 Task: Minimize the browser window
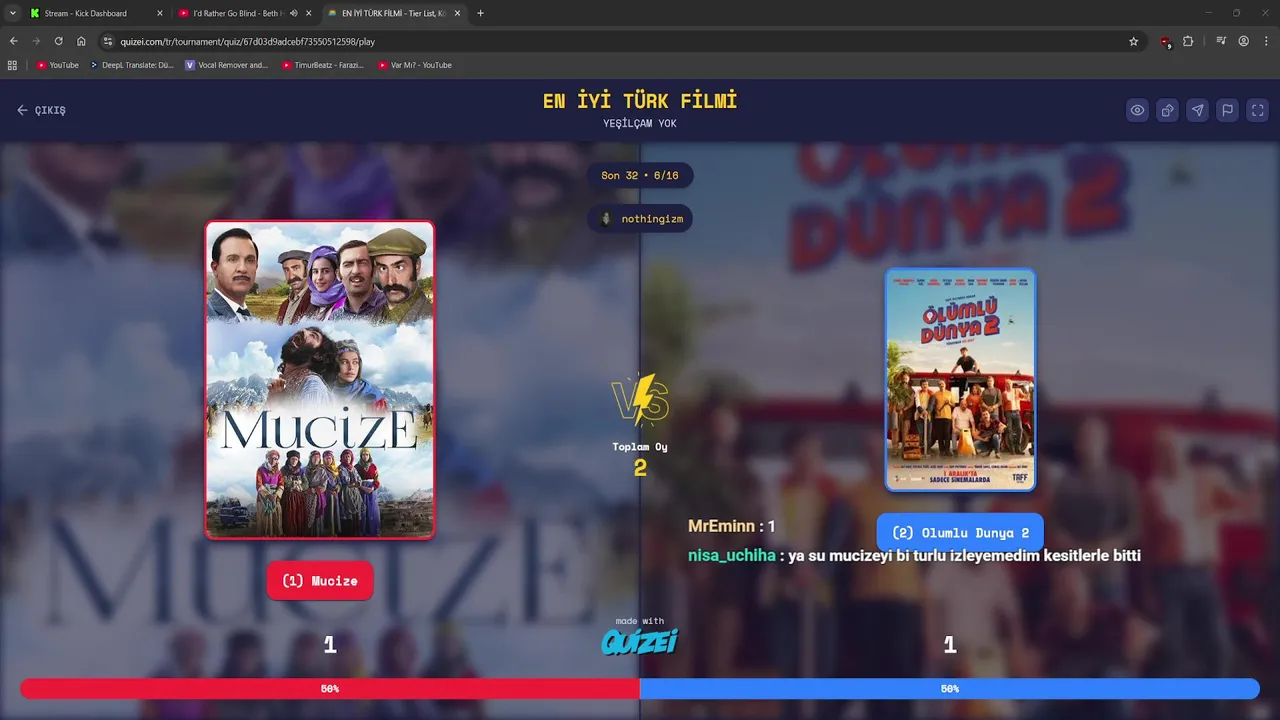pyautogui.click(x=1208, y=13)
